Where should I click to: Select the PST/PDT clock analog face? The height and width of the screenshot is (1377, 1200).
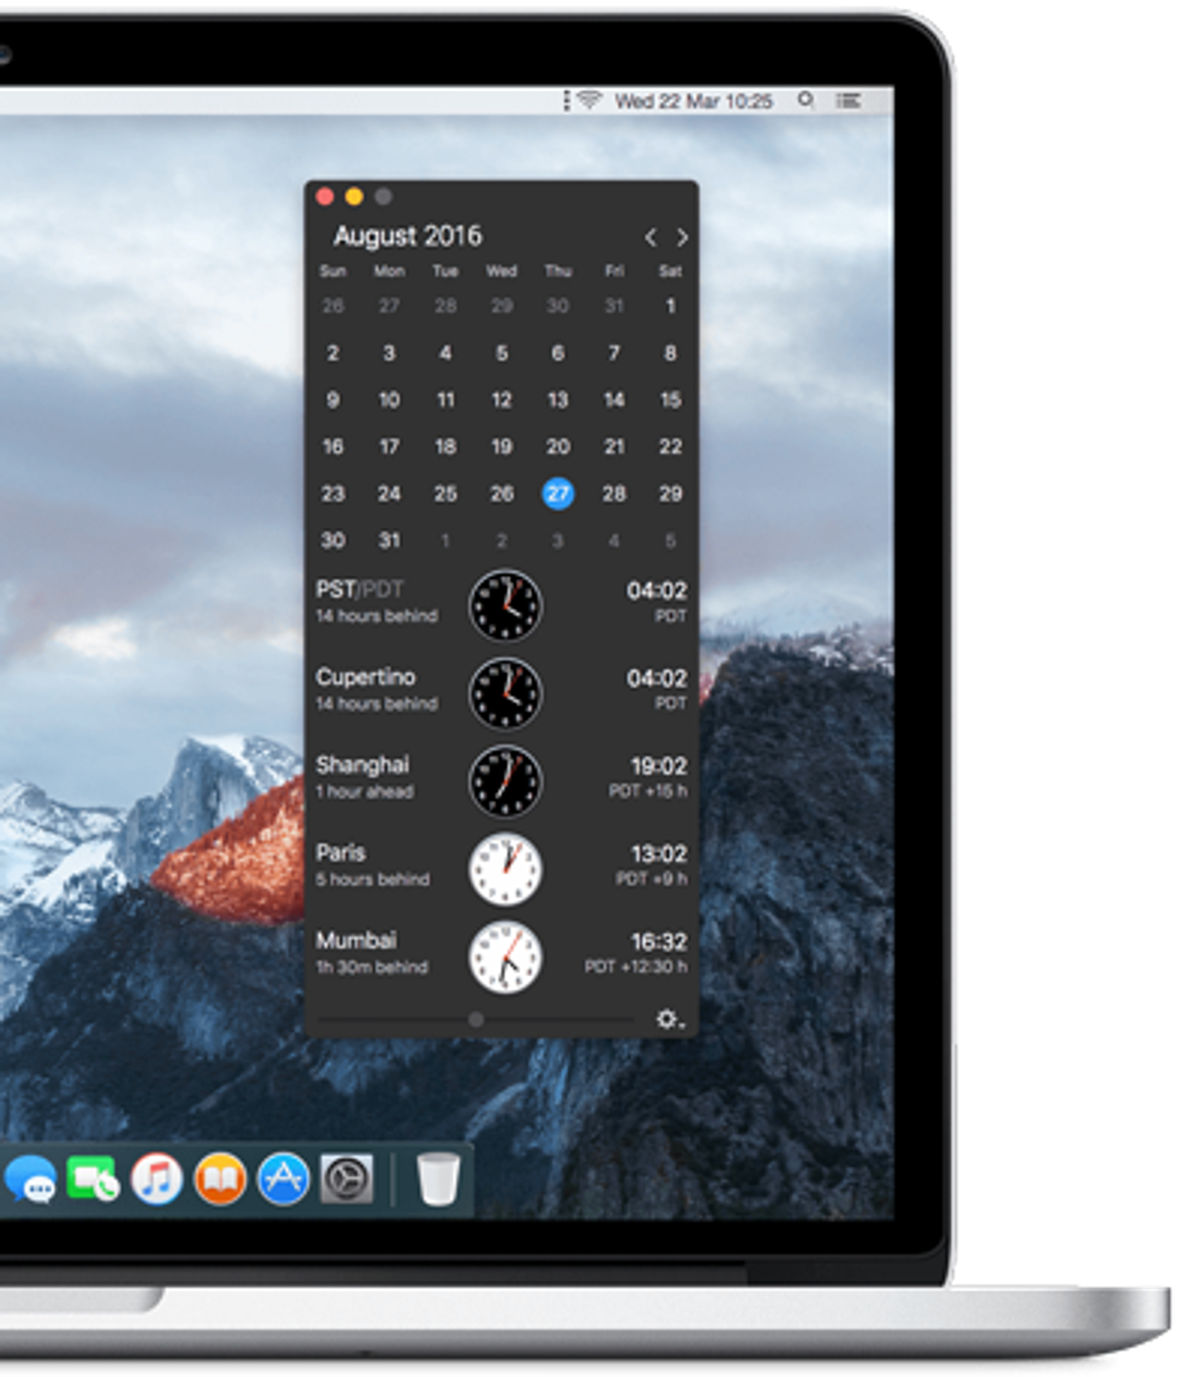[x=506, y=605]
